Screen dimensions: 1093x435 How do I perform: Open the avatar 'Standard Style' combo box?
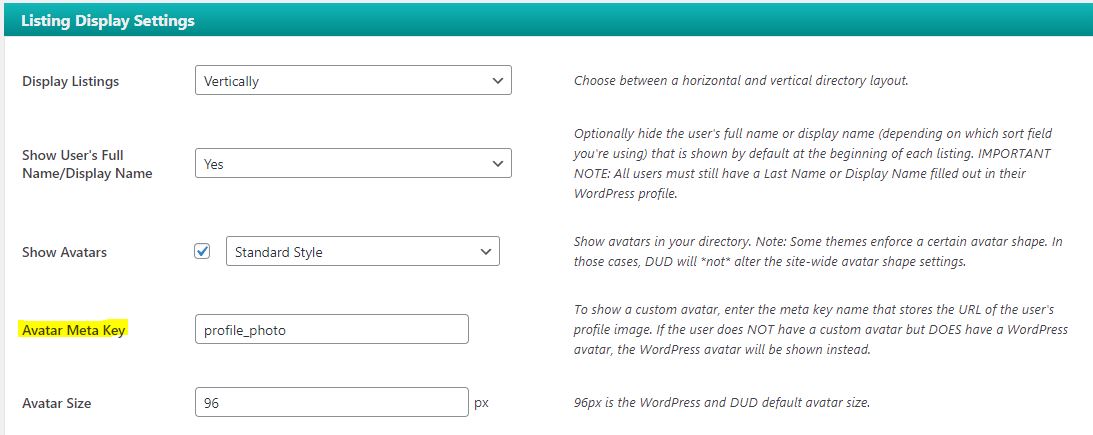pyautogui.click(x=362, y=252)
